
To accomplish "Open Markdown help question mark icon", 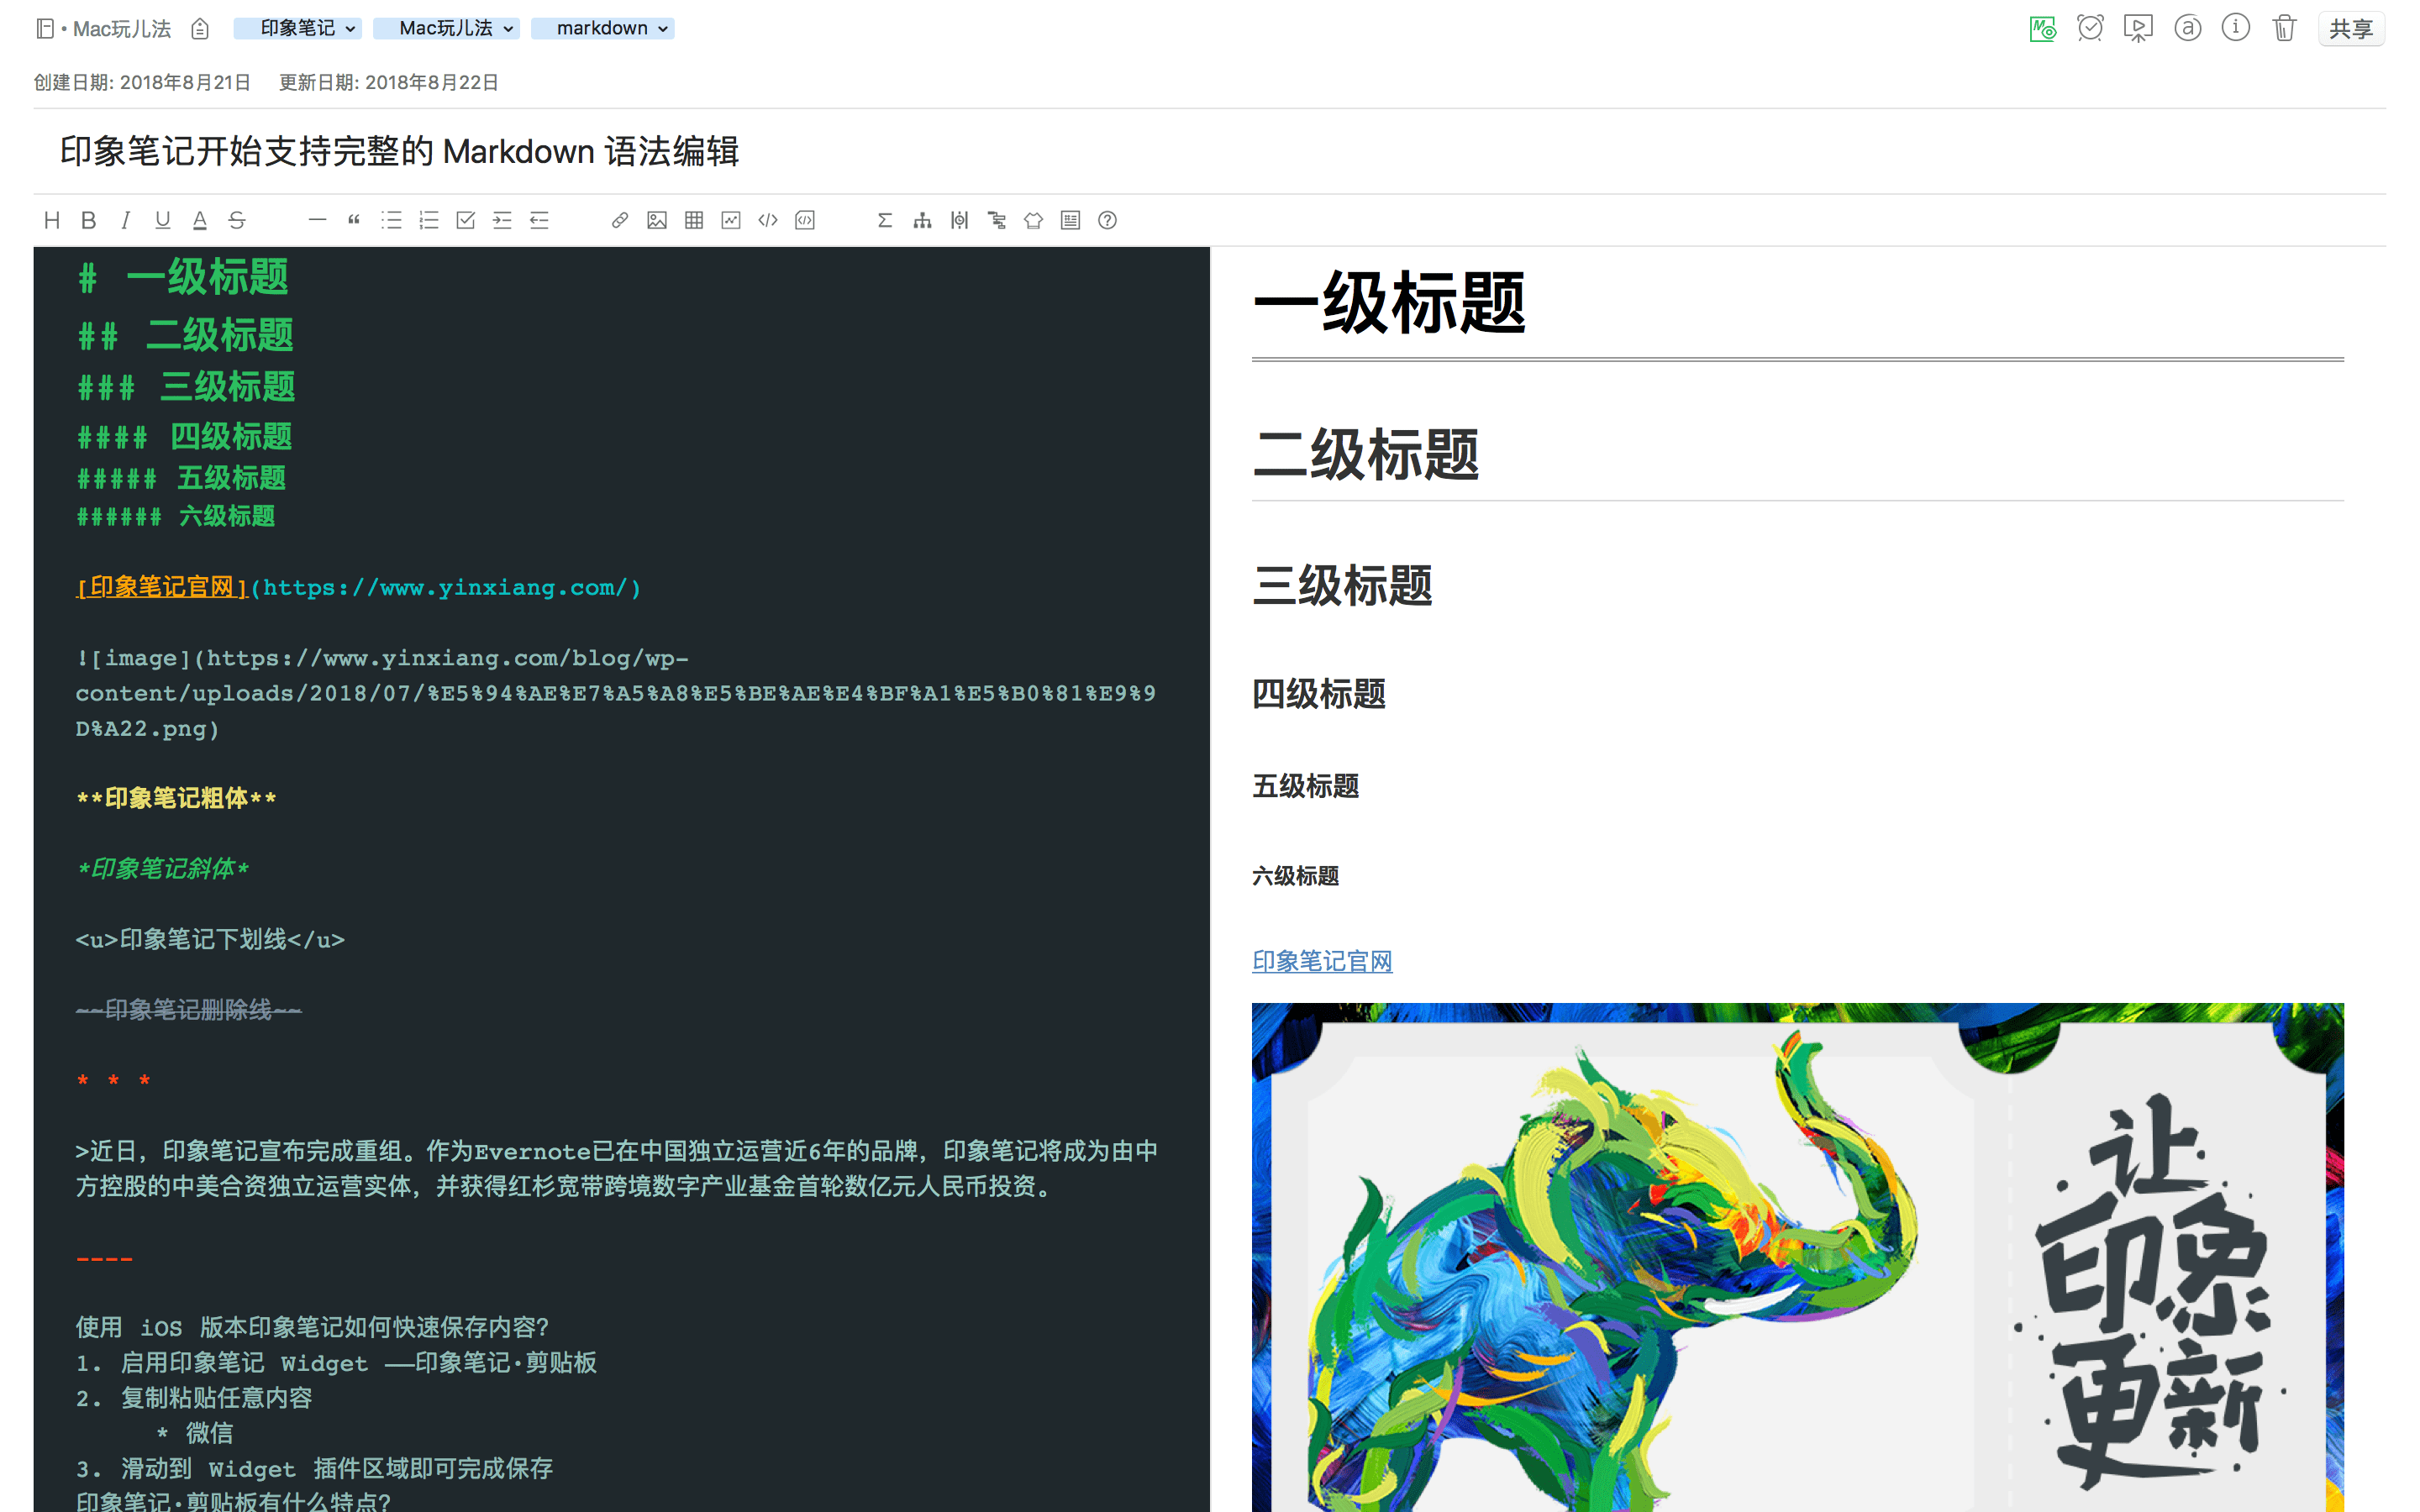I will (x=1108, y=220).
